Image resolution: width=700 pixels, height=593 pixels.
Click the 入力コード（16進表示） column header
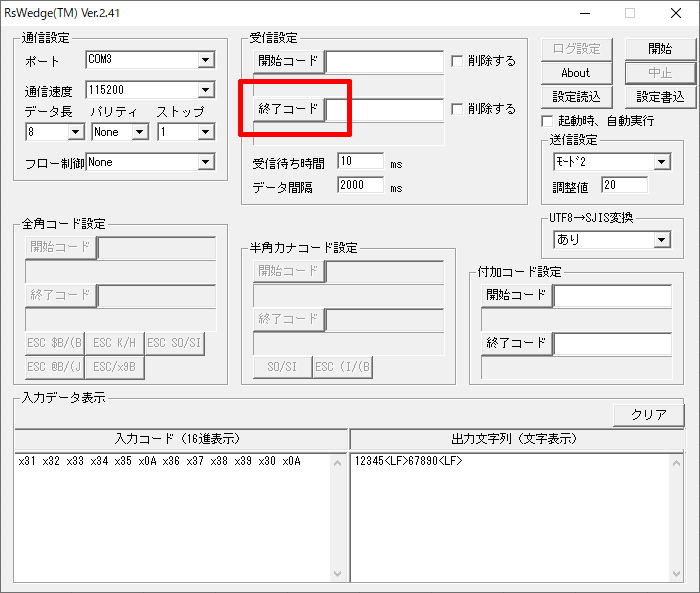181,439
